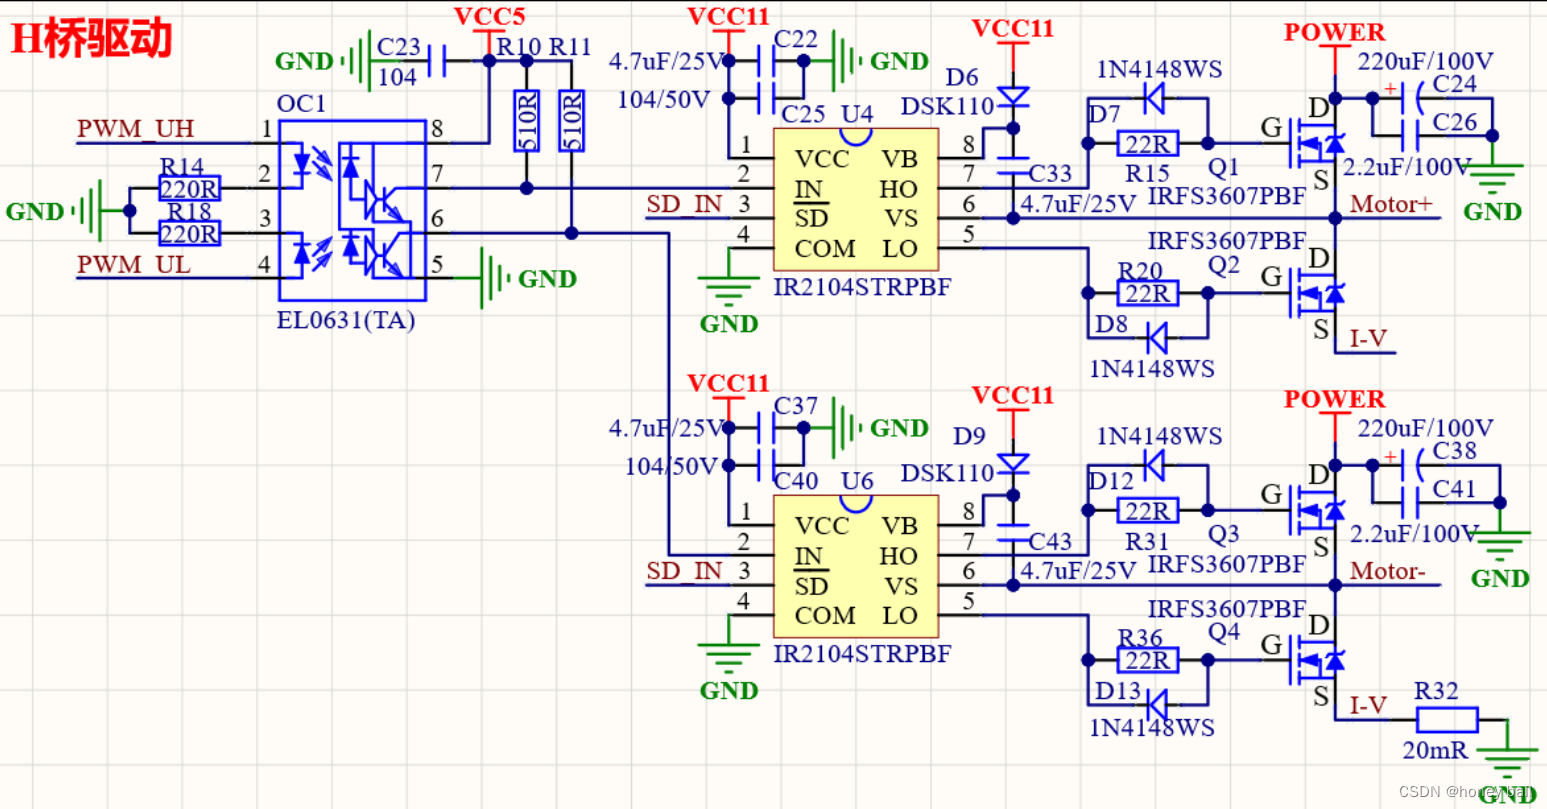
Task: Click the POWER label above Q1
Action: point(1335,32)
